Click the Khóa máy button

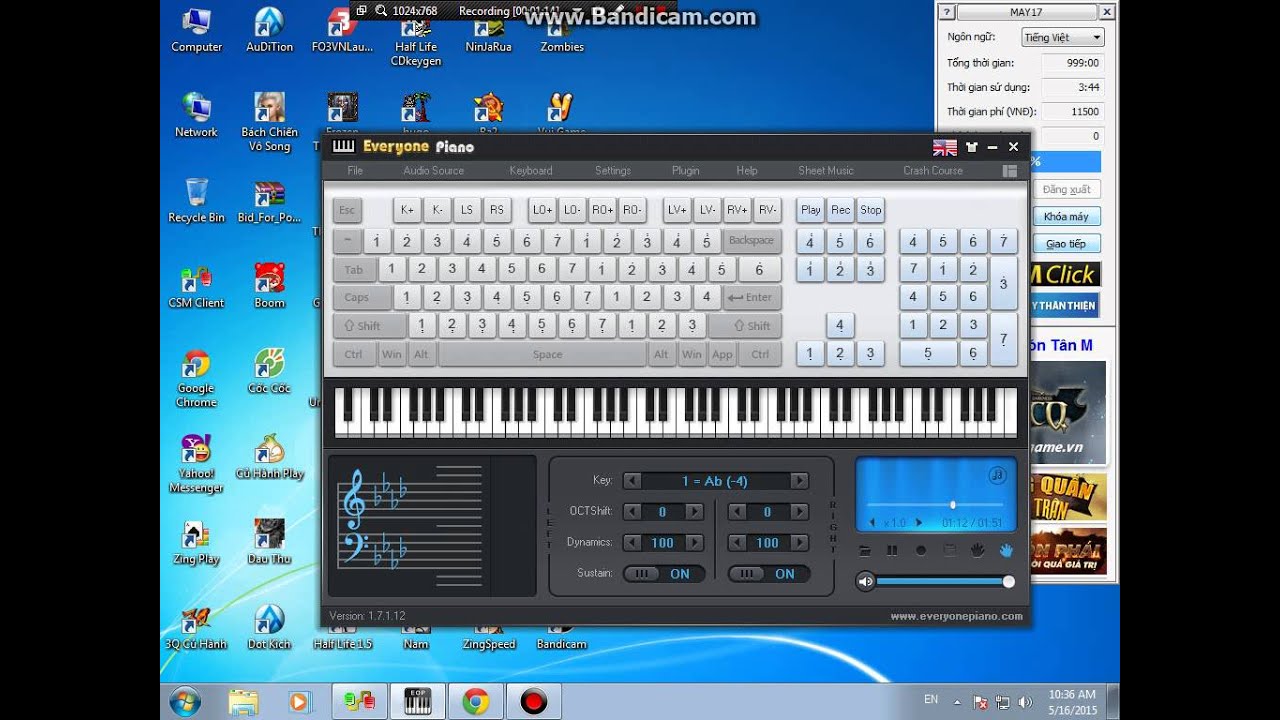(1066, 216)
